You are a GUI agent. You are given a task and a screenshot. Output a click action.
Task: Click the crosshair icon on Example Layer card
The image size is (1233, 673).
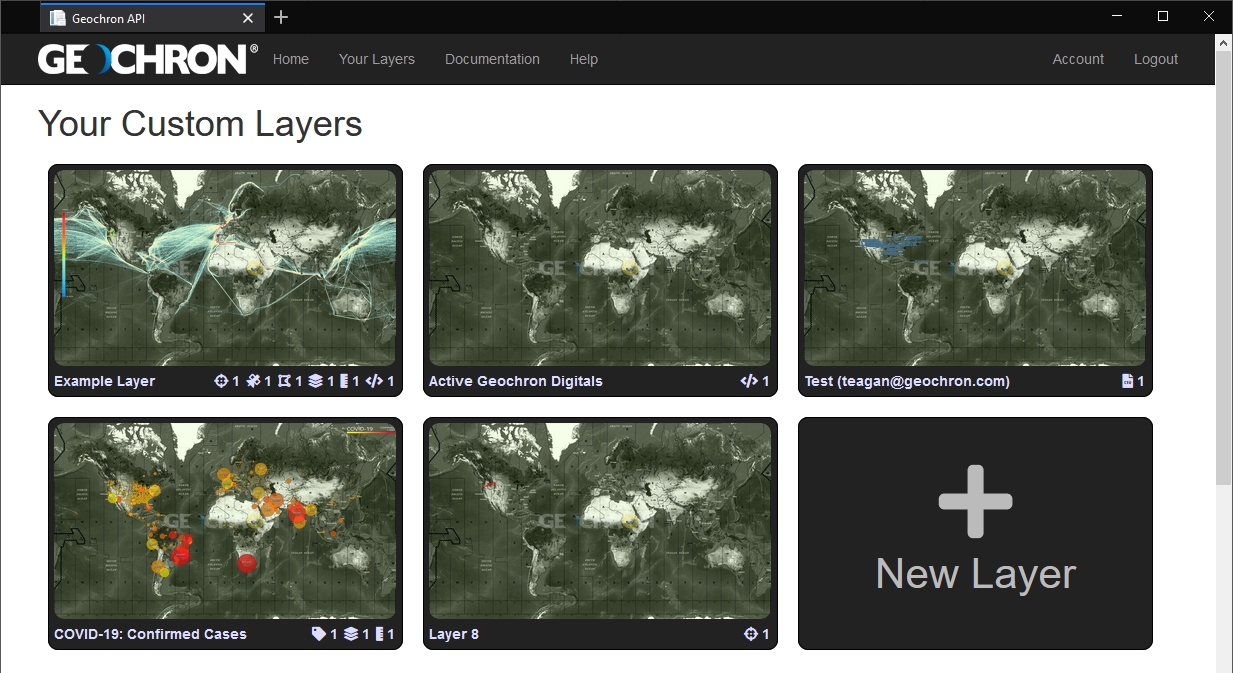[221, 381]
